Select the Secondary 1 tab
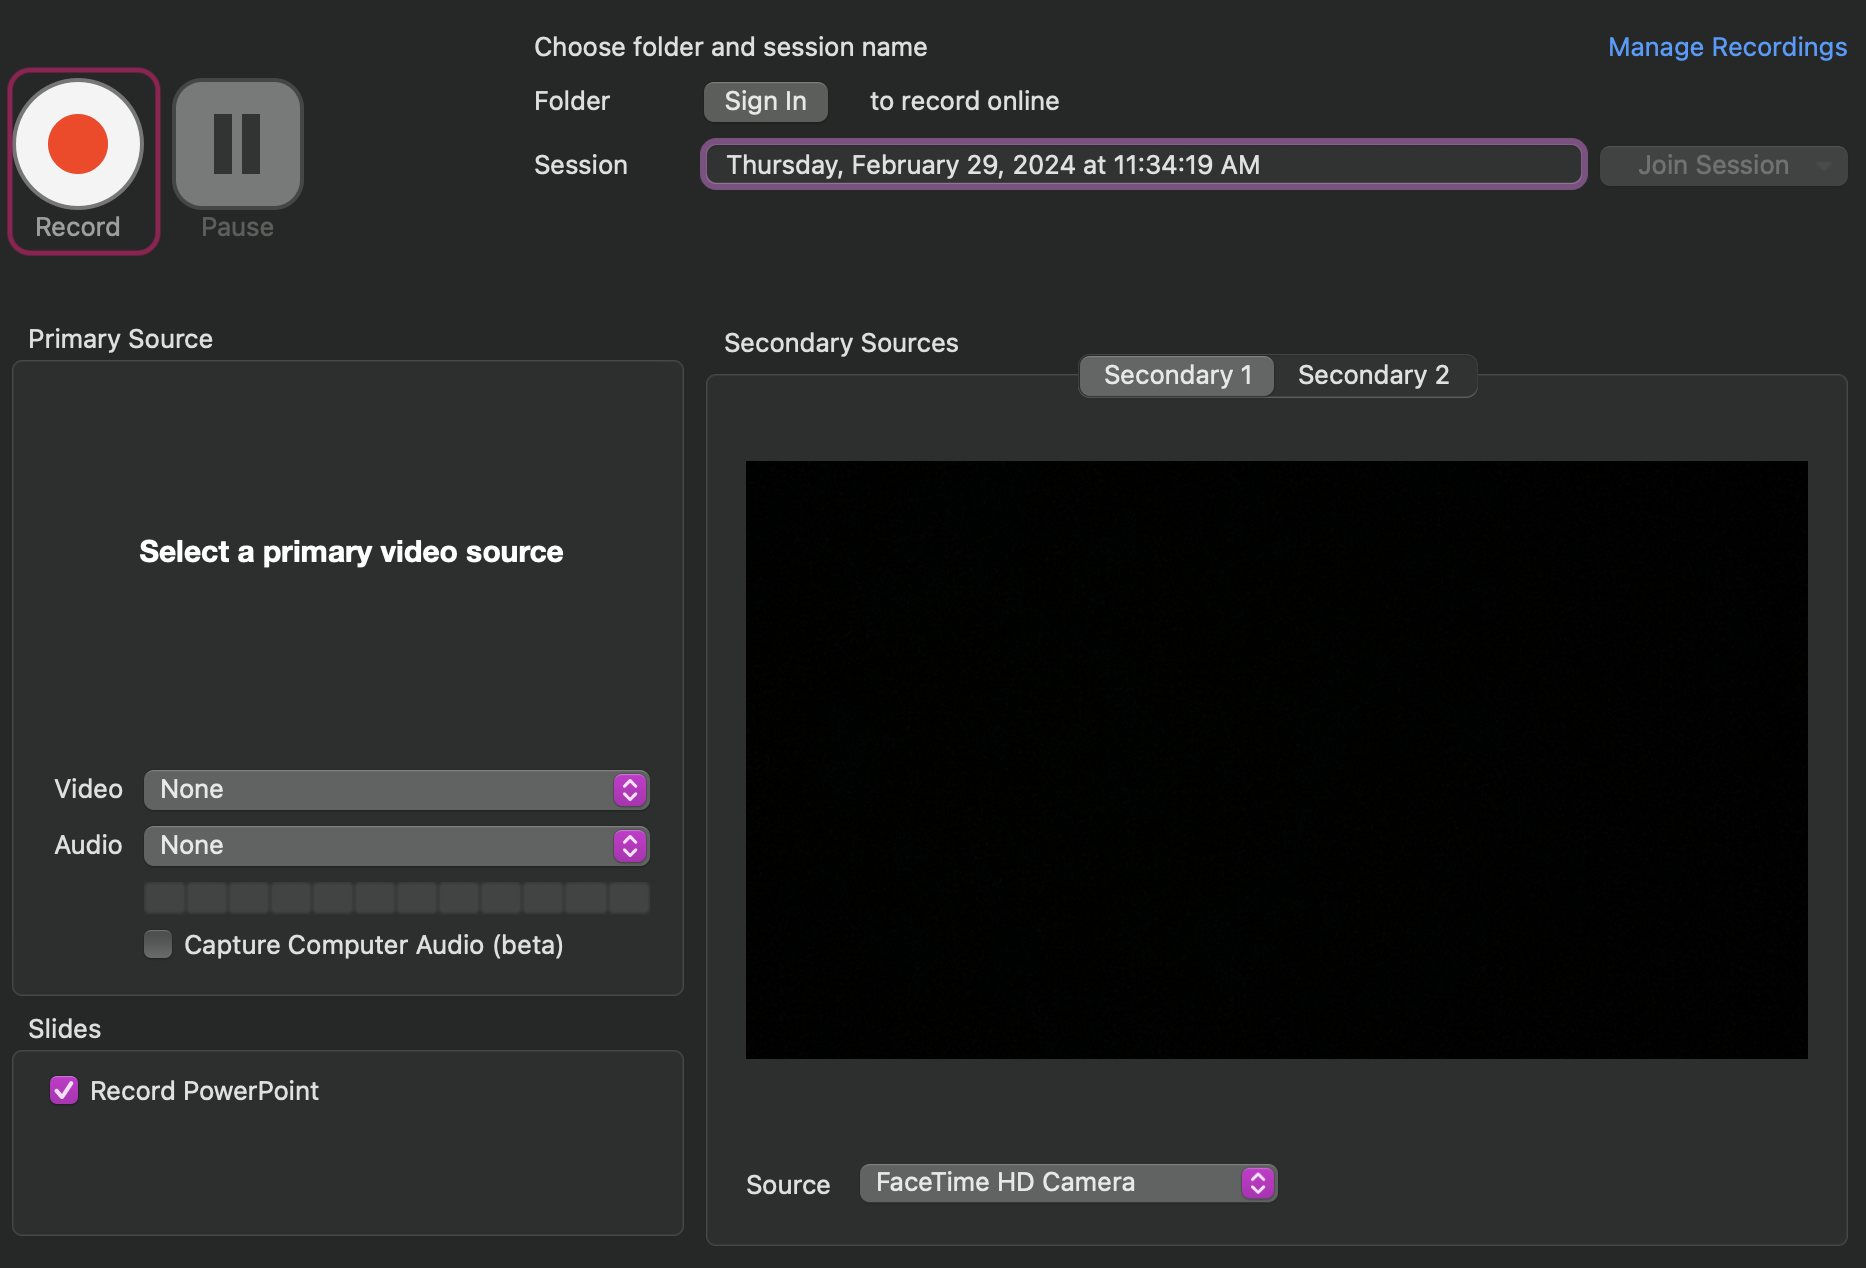Screen dimensions: 1866x1268 [x=1177, y=376]
